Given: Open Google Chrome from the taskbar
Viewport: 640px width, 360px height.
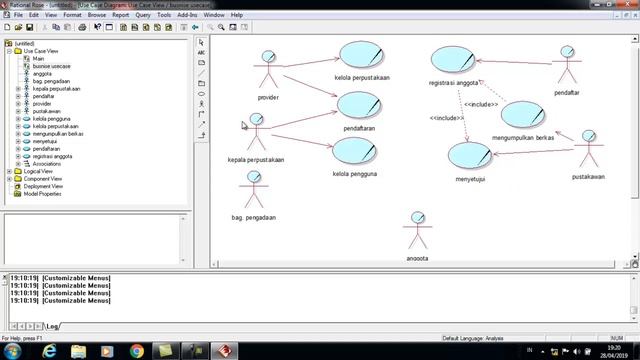Looking at the screenshot, I should click(137, 351).
